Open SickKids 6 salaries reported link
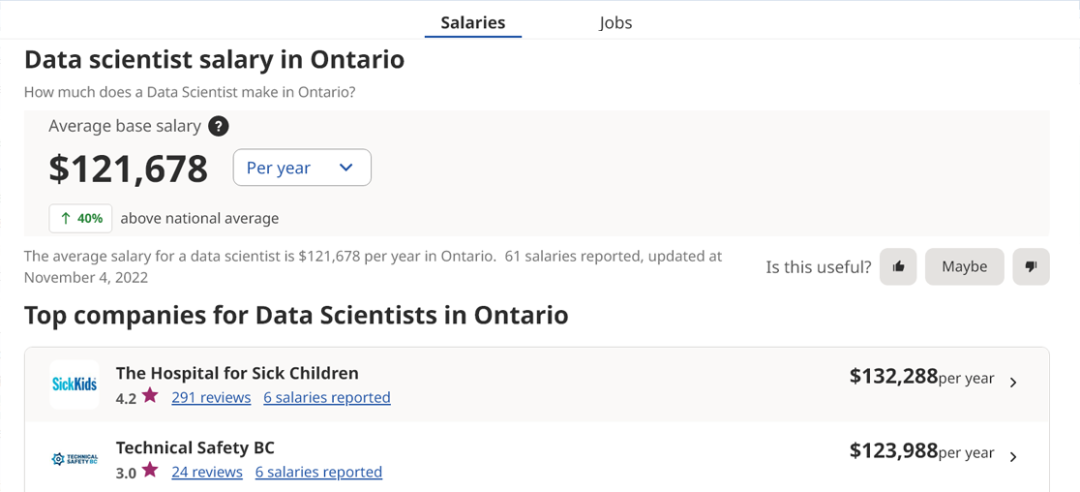 pos(327,397)
